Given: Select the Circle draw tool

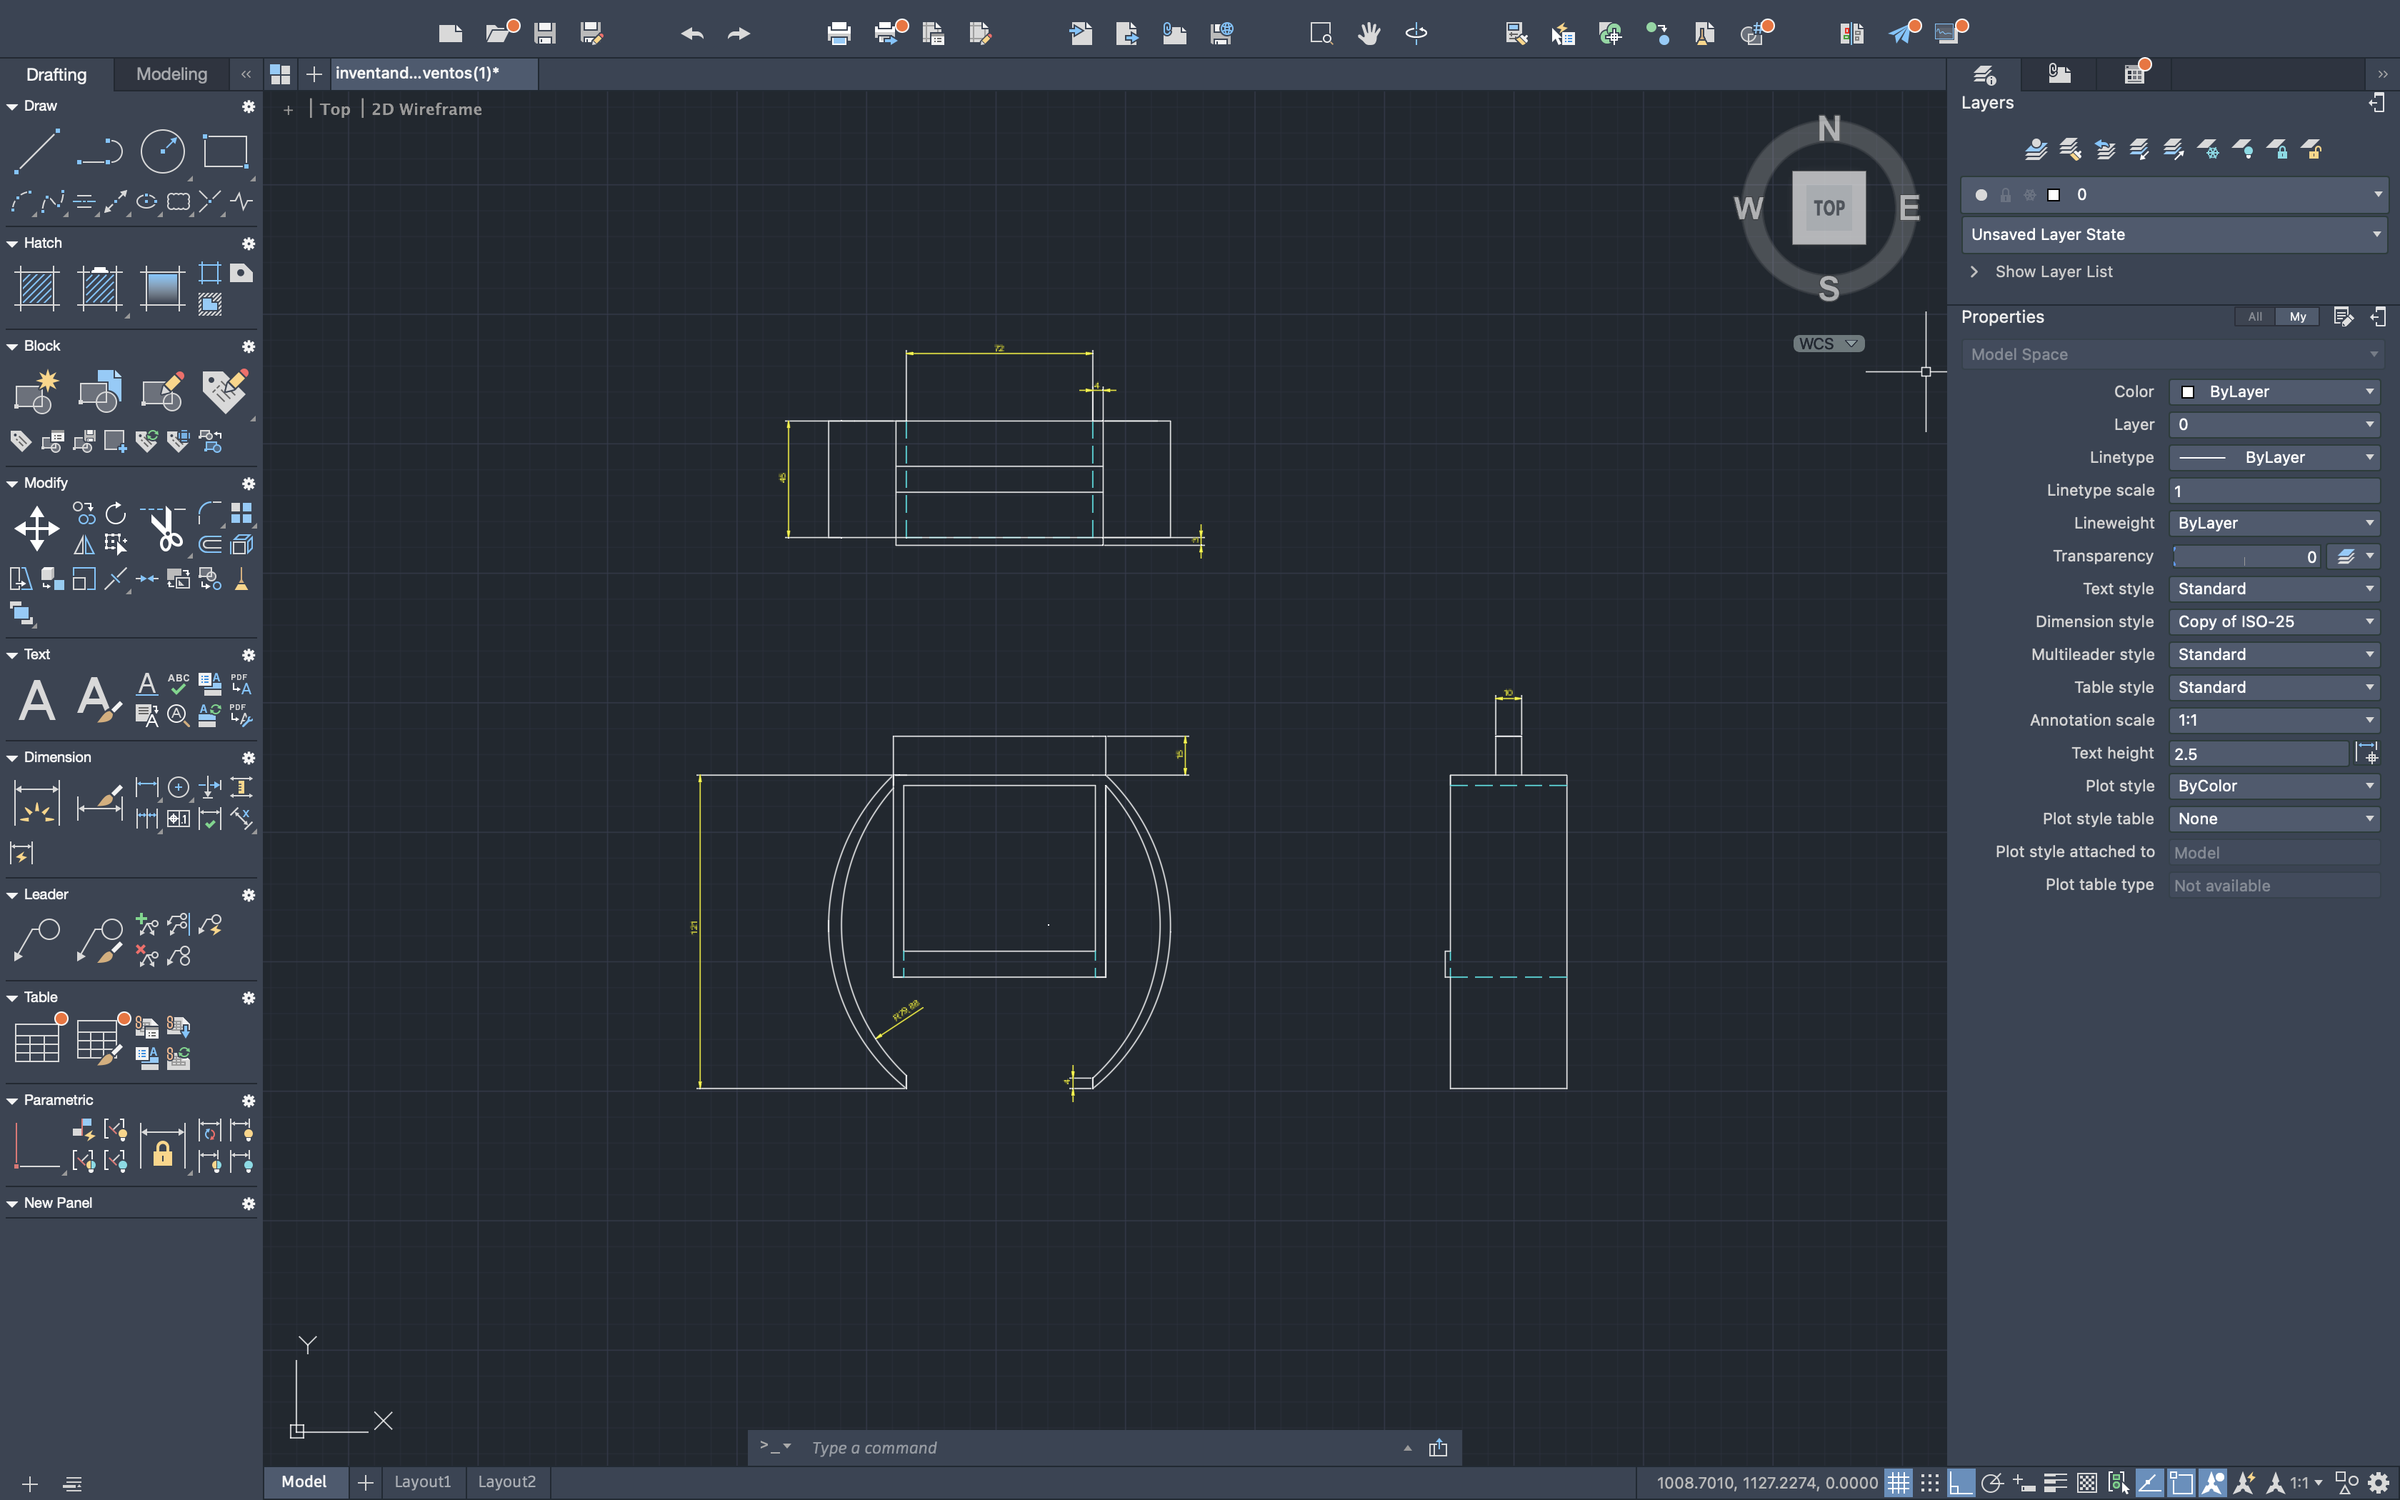Looking at the screenshot, I should (162, 152).
